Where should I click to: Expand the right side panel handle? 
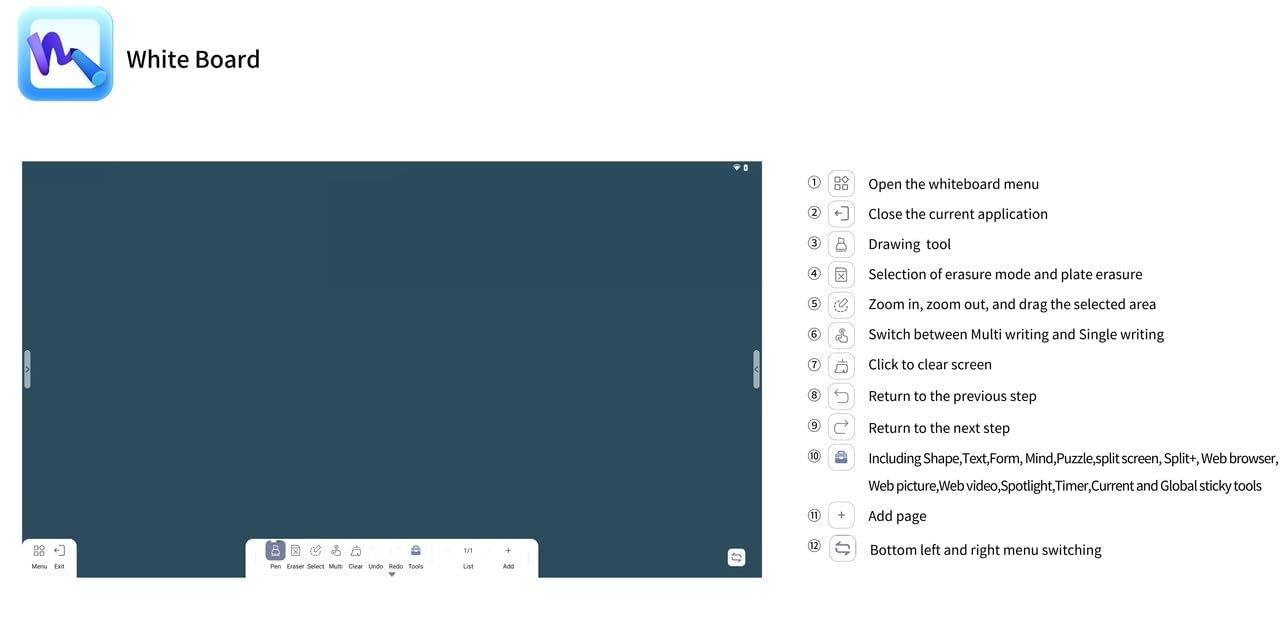point(756,369)
